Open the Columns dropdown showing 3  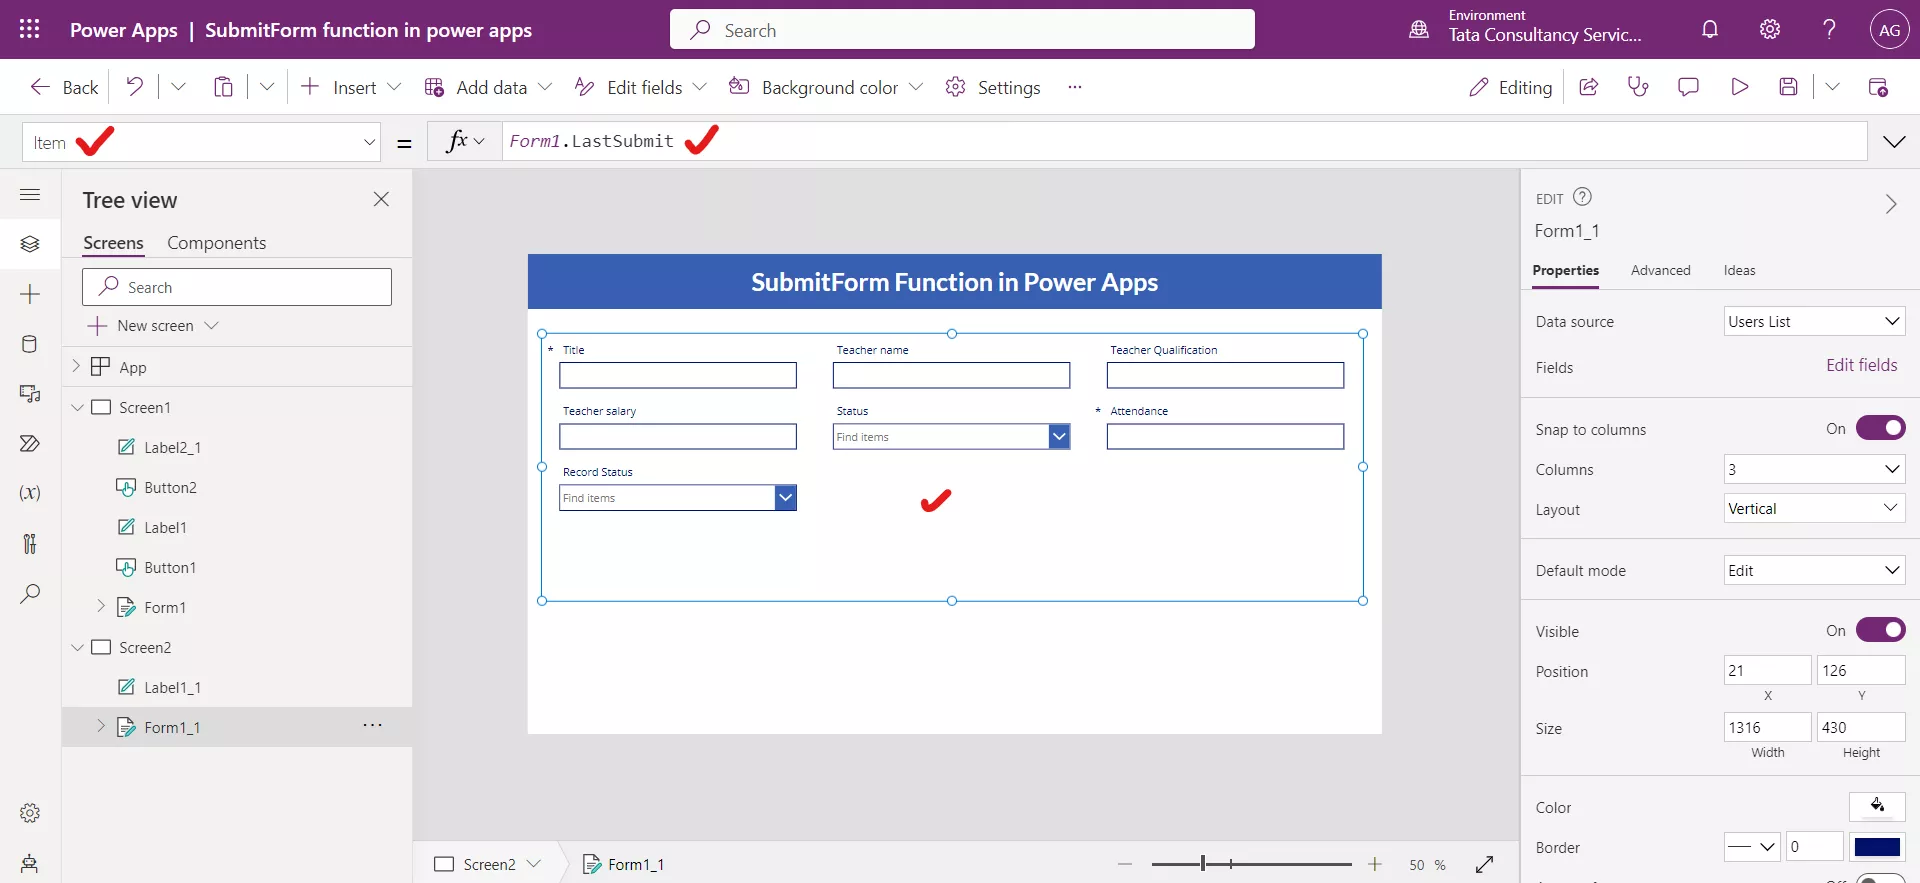(1814, 469)
